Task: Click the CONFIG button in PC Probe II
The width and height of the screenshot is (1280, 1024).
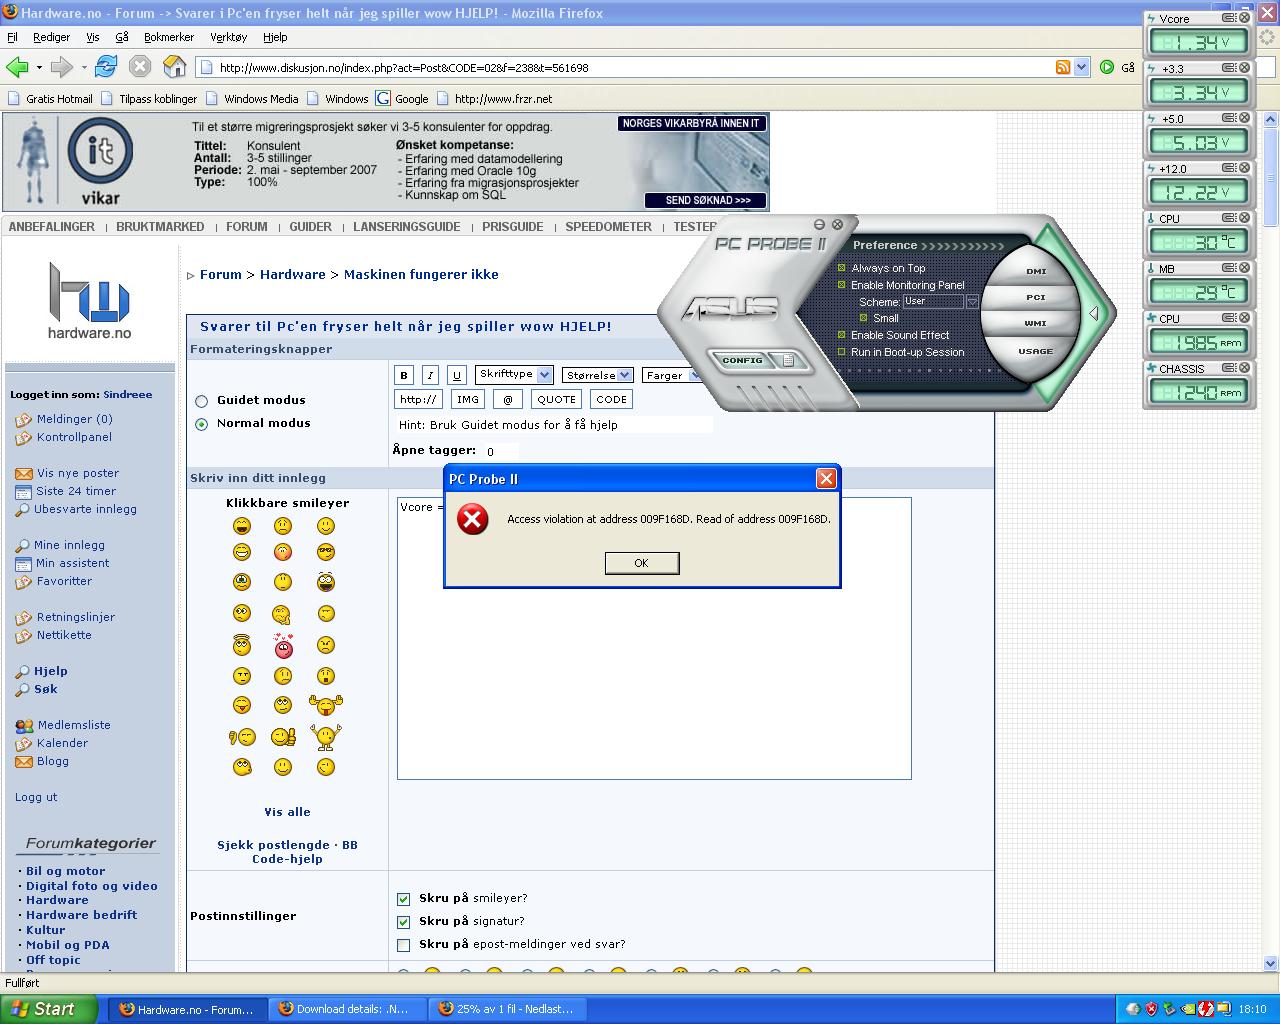Action: (x=743, y=360)
